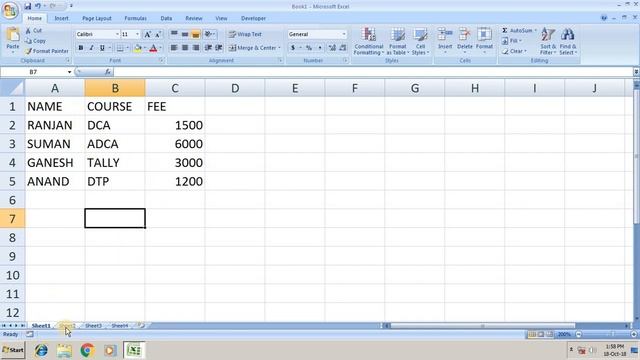Click the cell Borders icon
640x360 pixels.
pyautogui.click(x=120, y=48)
